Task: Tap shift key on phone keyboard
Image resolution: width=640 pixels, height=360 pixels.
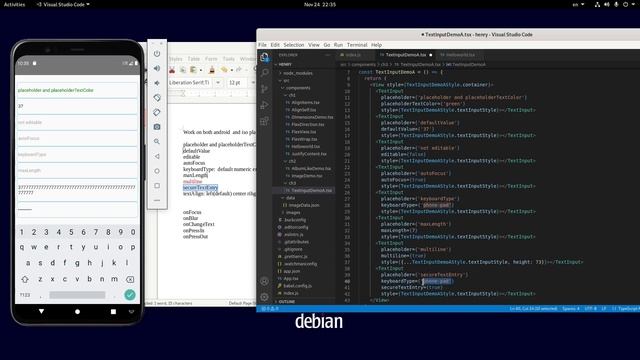Action: [x=25, y=279]
